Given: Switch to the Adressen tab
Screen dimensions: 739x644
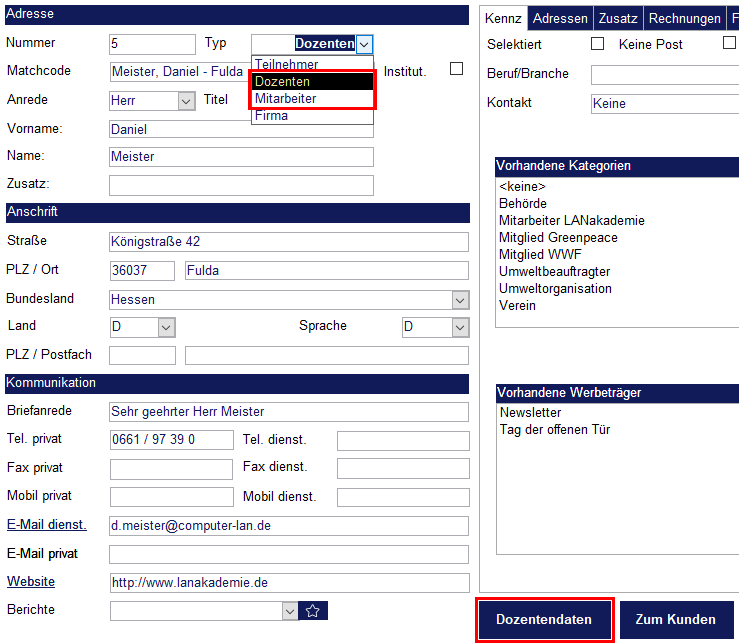Looking at the screenshot, I should point(560,19).
